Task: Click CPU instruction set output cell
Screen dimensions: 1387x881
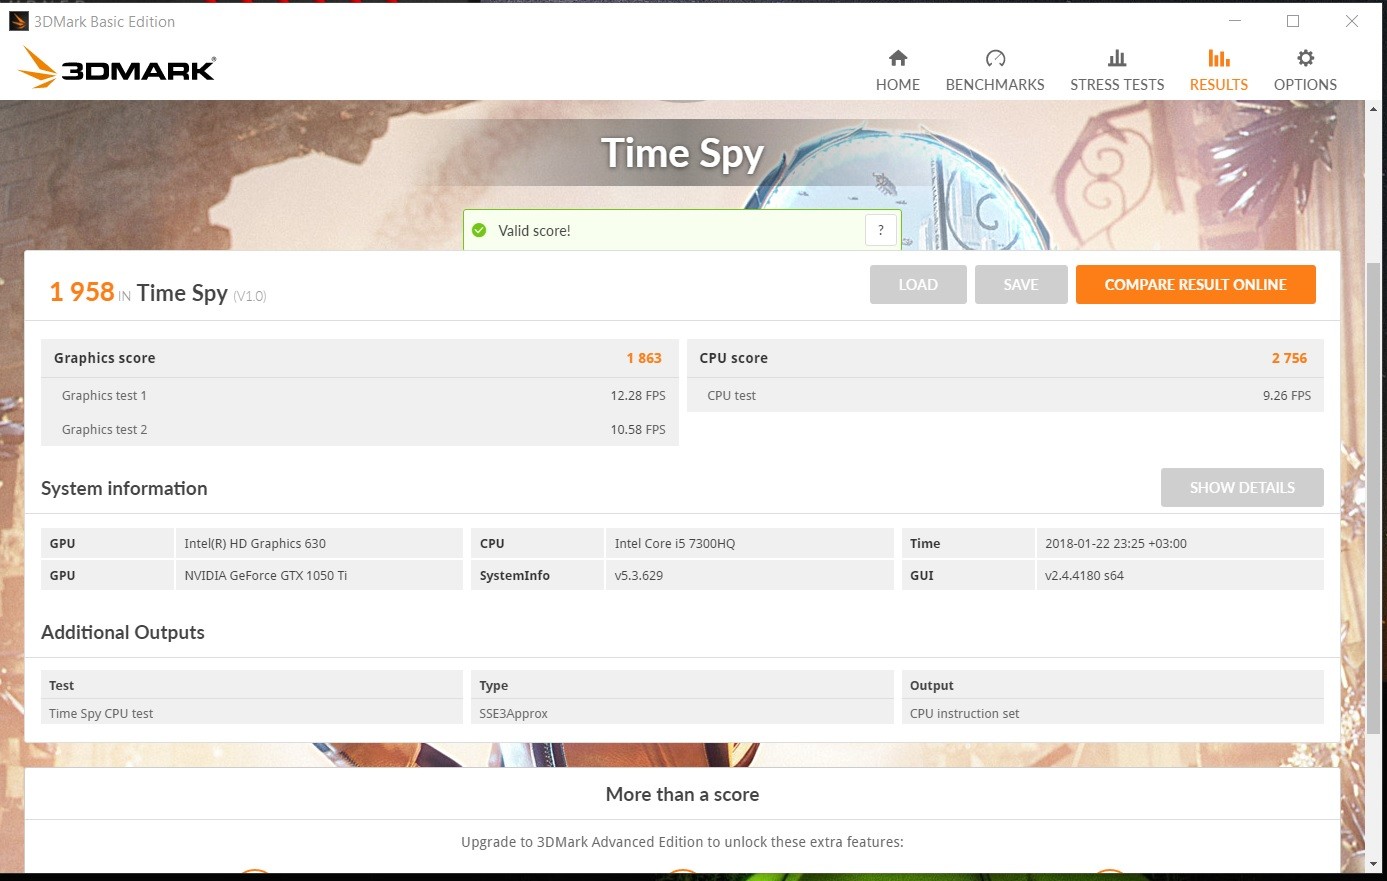Action: click(1112, 713)
